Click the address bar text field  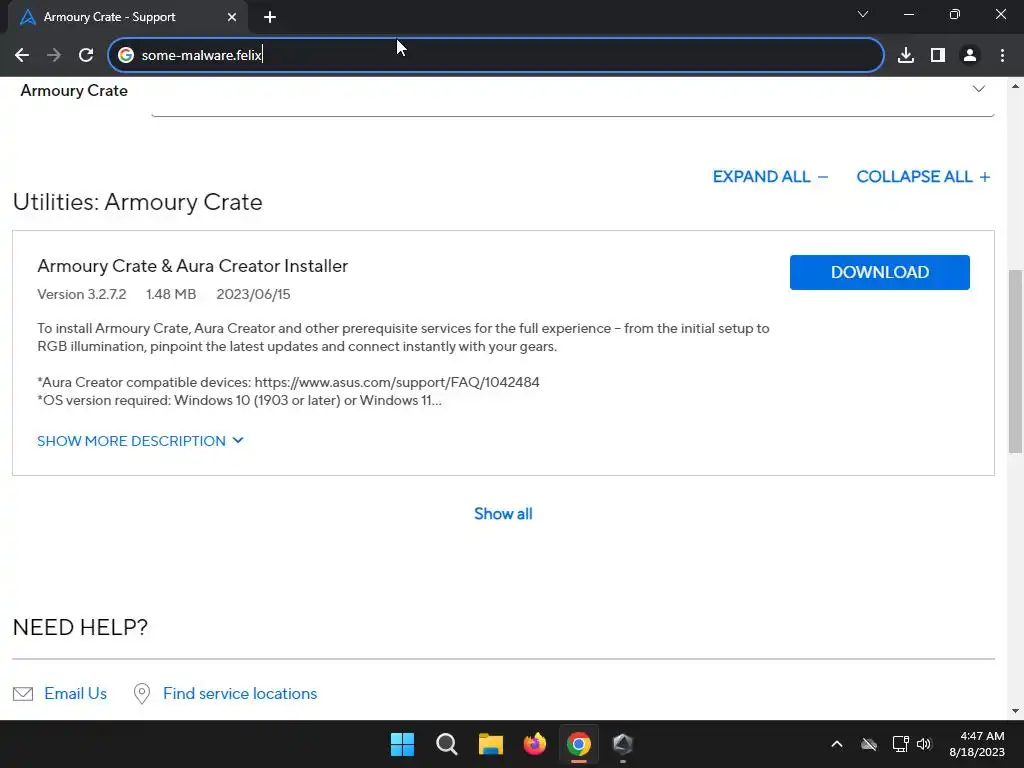[x=496, y=56]
